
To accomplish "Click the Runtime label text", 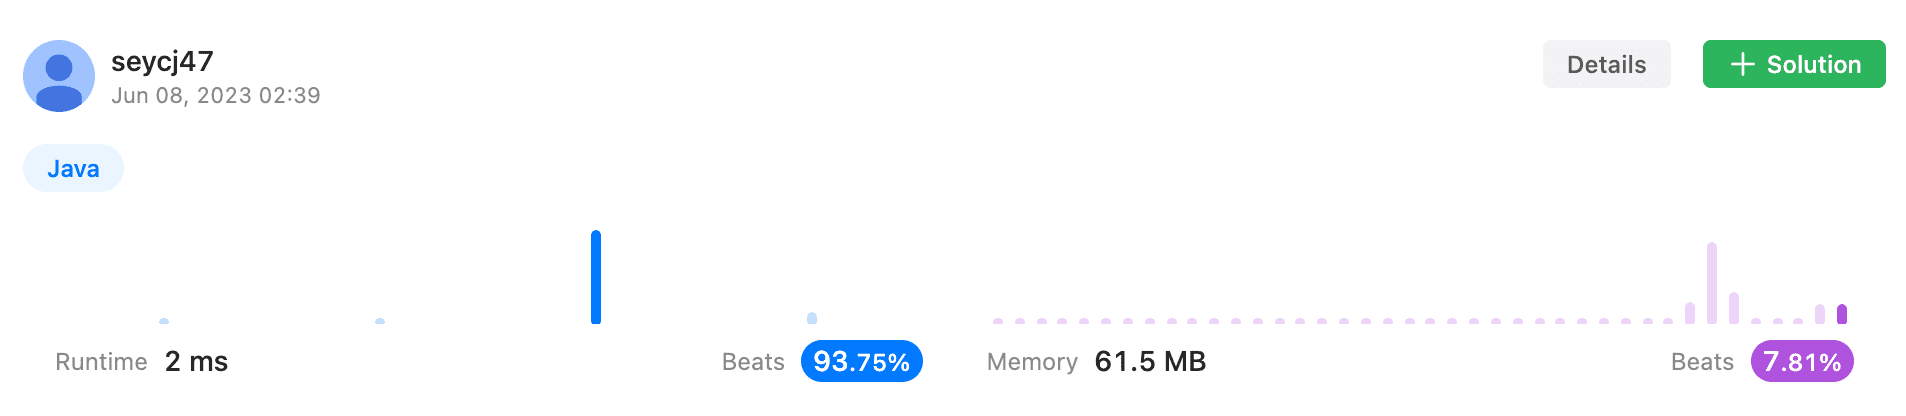I will pos(101,361).
